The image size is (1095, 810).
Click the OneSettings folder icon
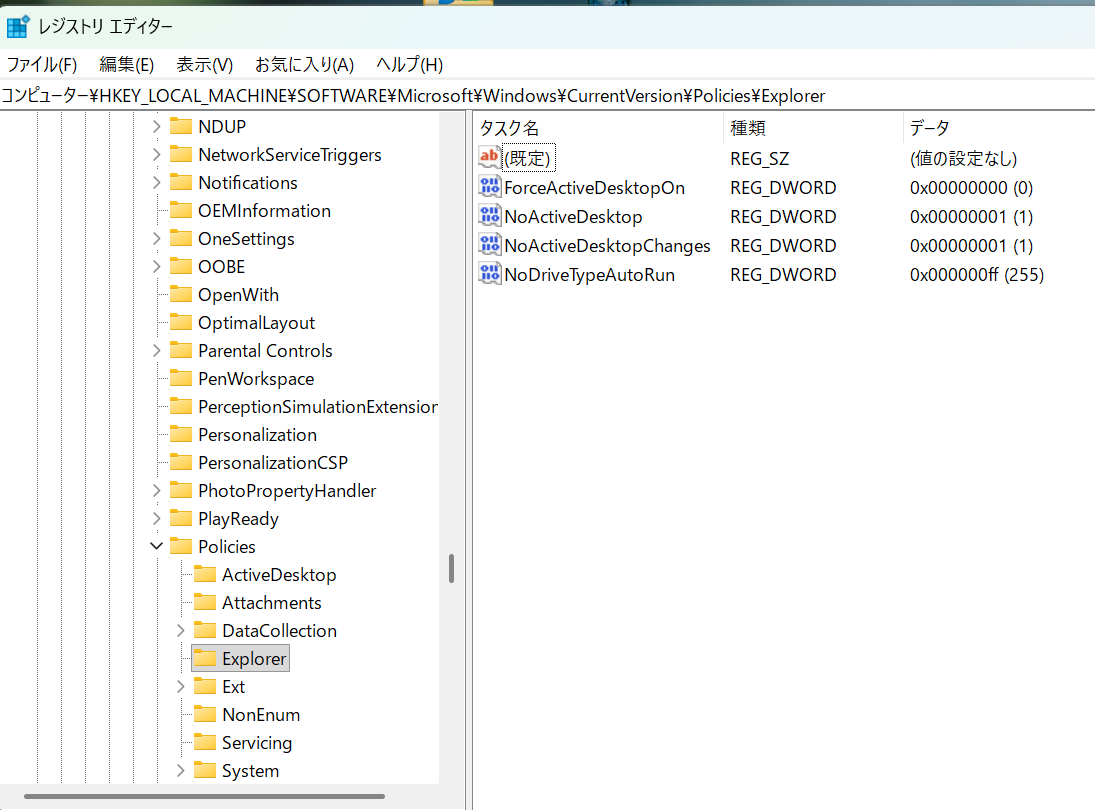point(181,238)
